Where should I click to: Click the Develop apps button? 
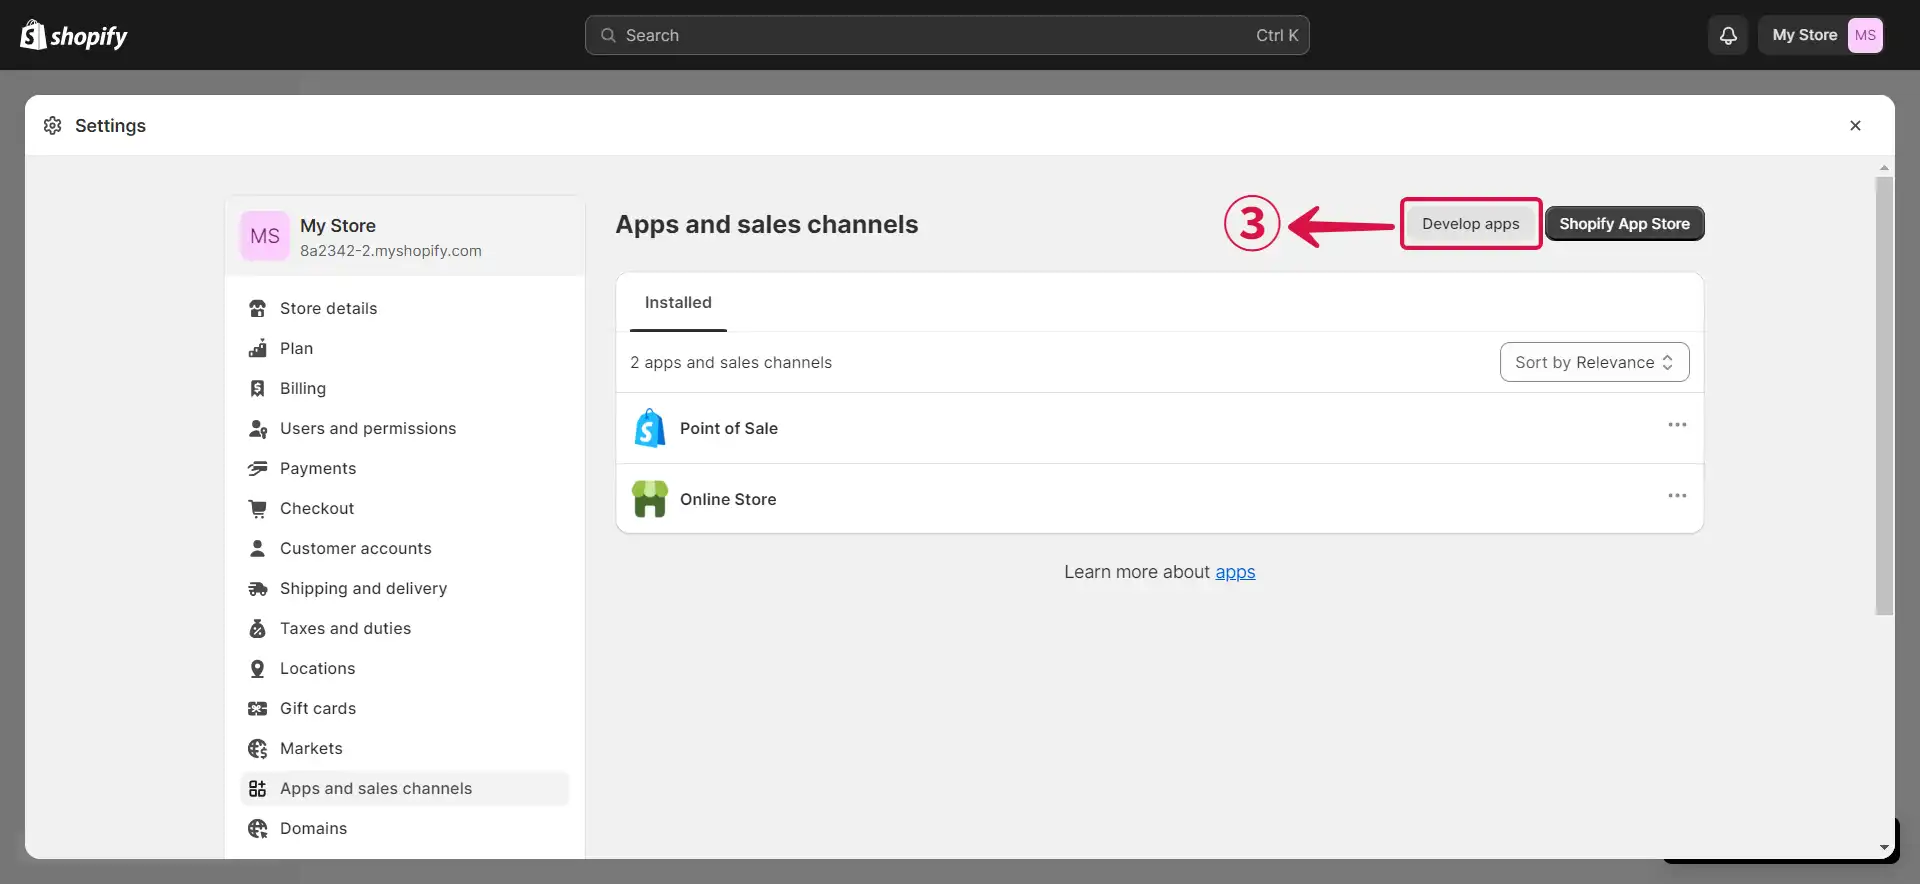(x=1470, y=224)
